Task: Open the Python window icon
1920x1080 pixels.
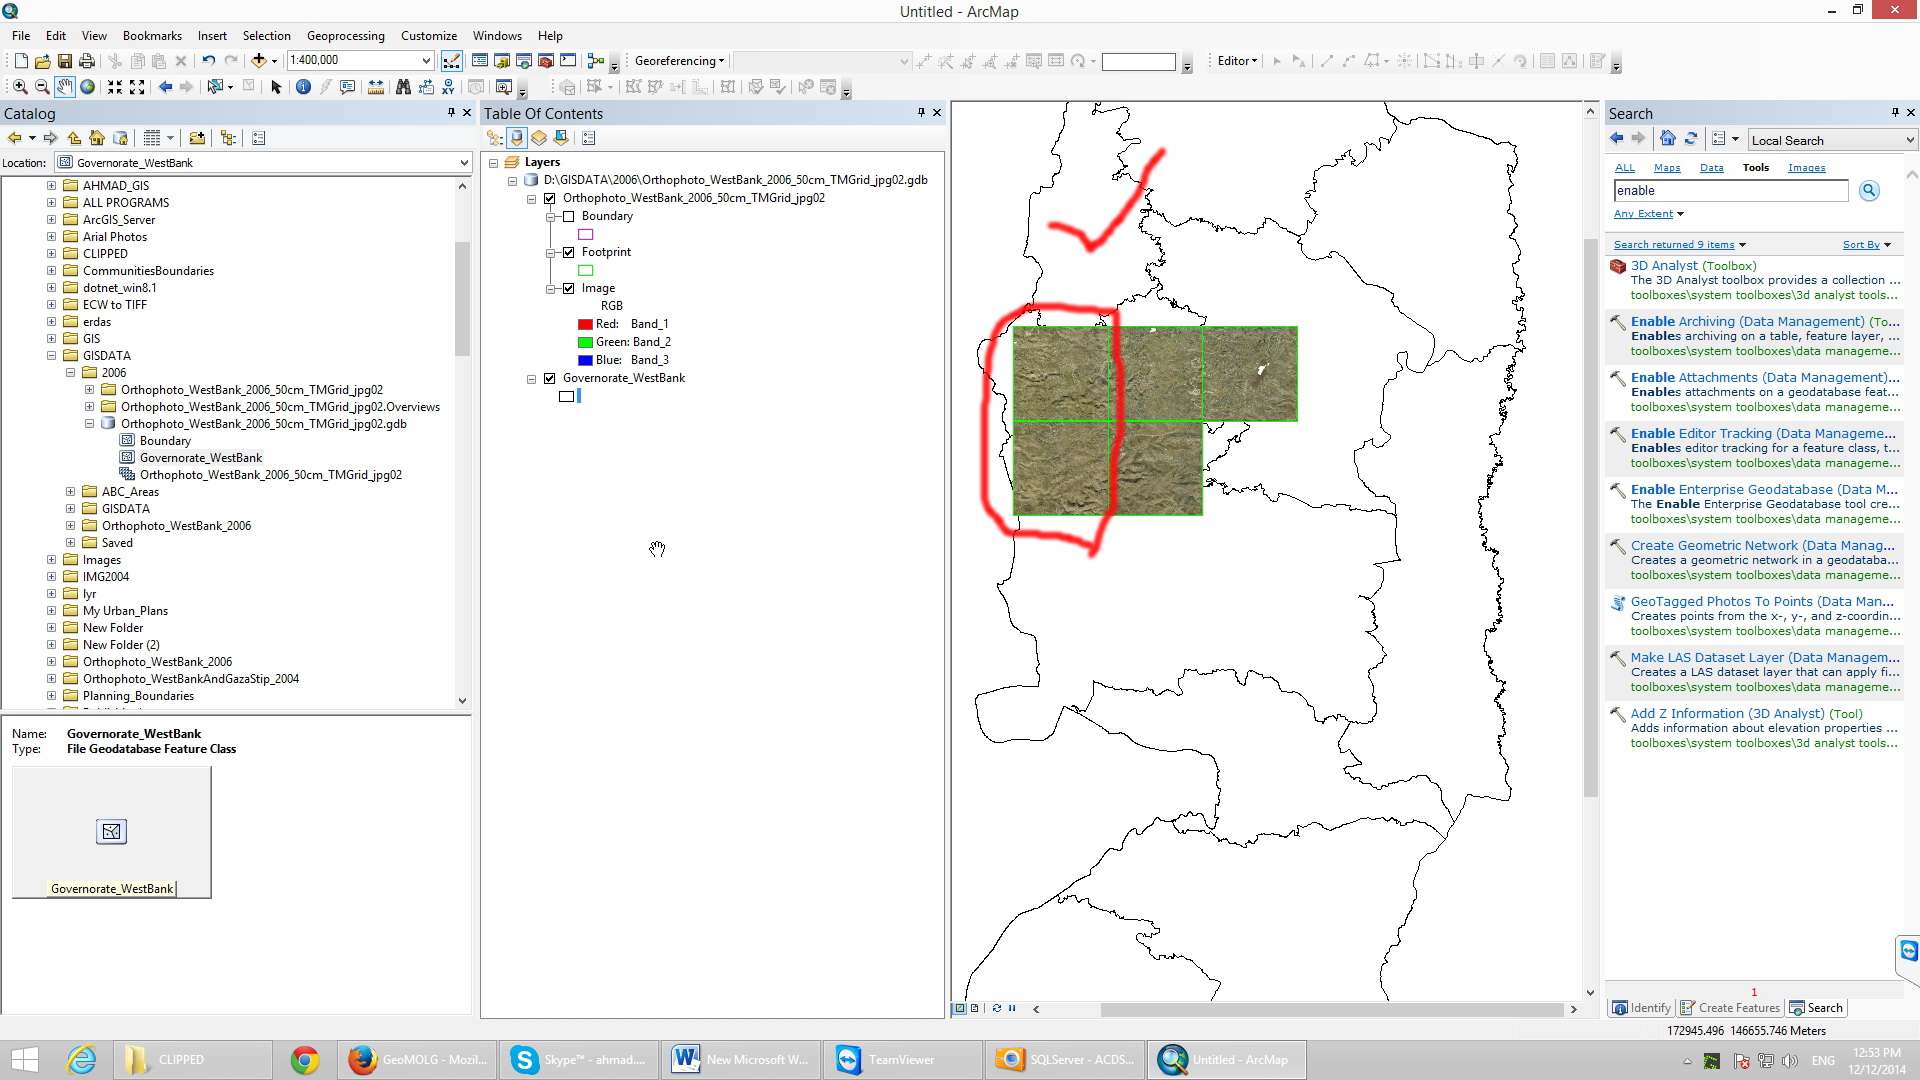Action: pos(568,61)
